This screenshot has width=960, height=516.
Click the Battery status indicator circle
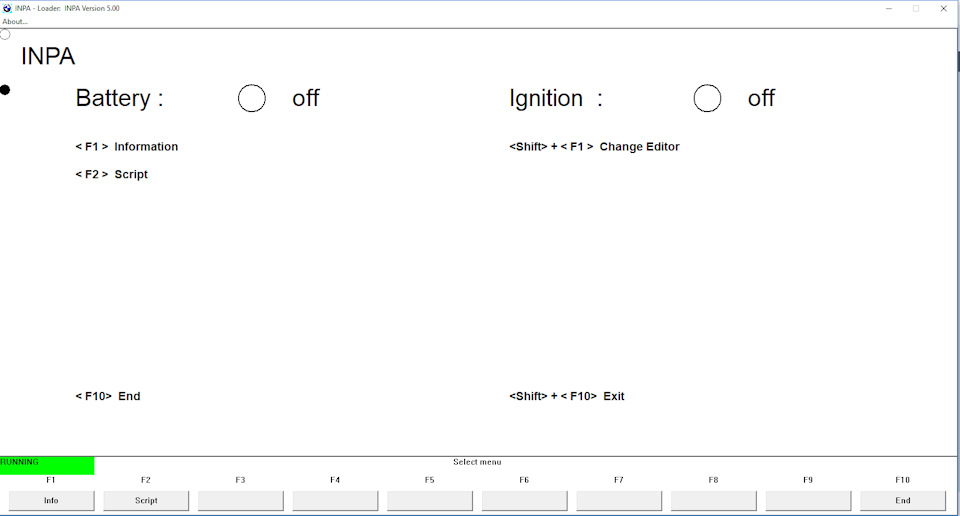pos(252,98)
